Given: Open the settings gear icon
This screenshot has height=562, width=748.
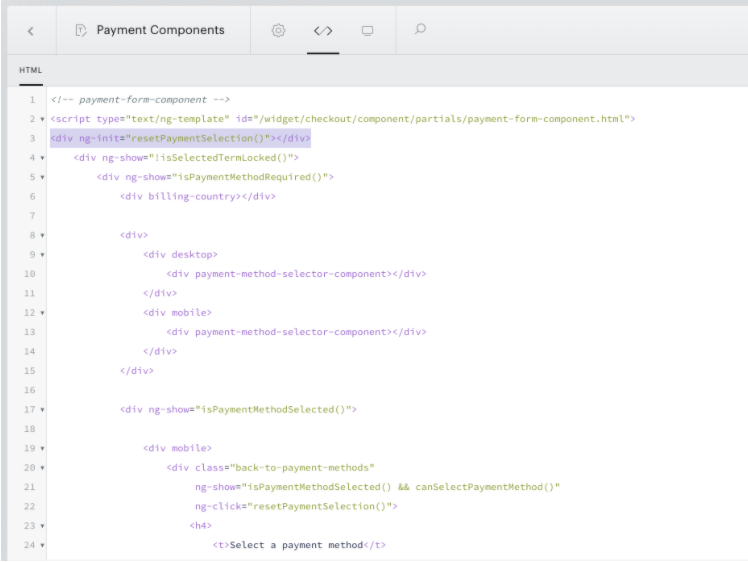Looking at the screenshot, I should (x=278, y=31).
